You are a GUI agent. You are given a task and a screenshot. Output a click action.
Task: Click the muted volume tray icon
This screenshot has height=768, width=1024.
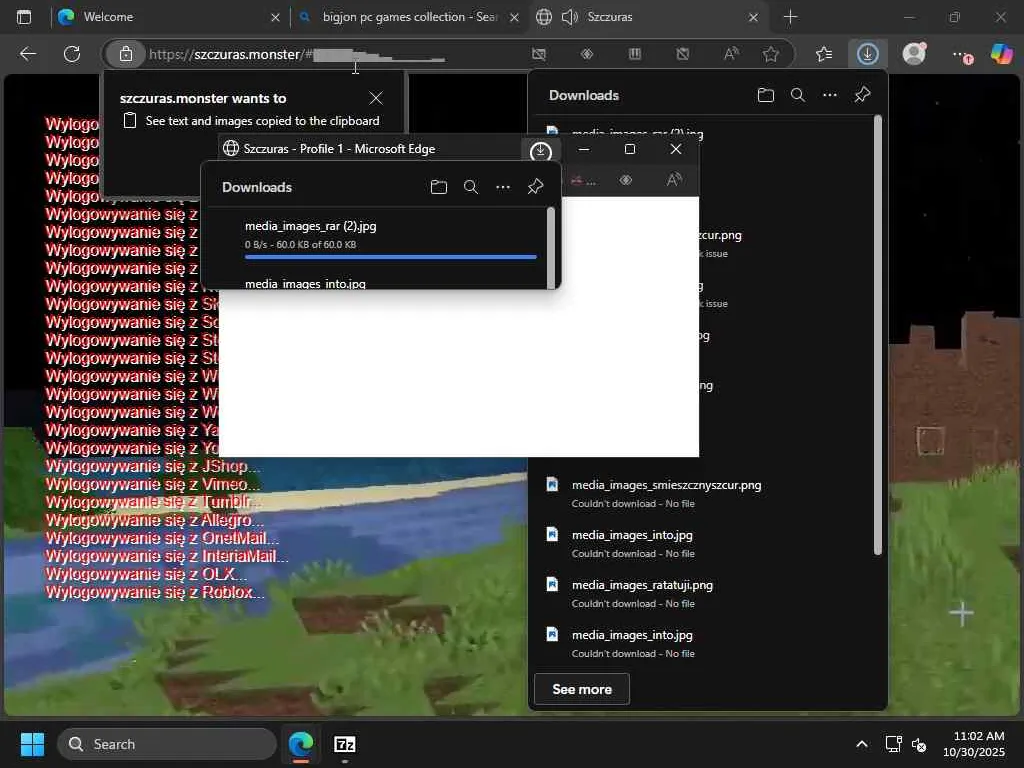coord(919,744)
